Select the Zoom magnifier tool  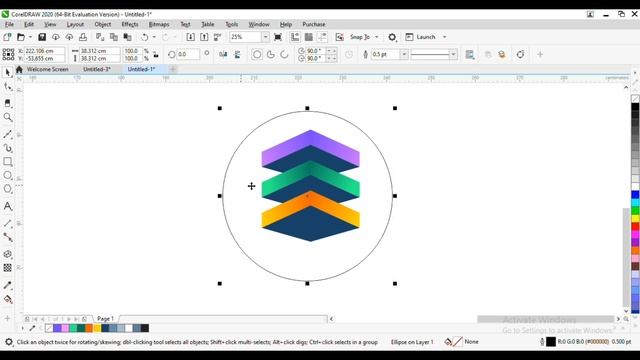pyautogui.click(x=7, y=118)
